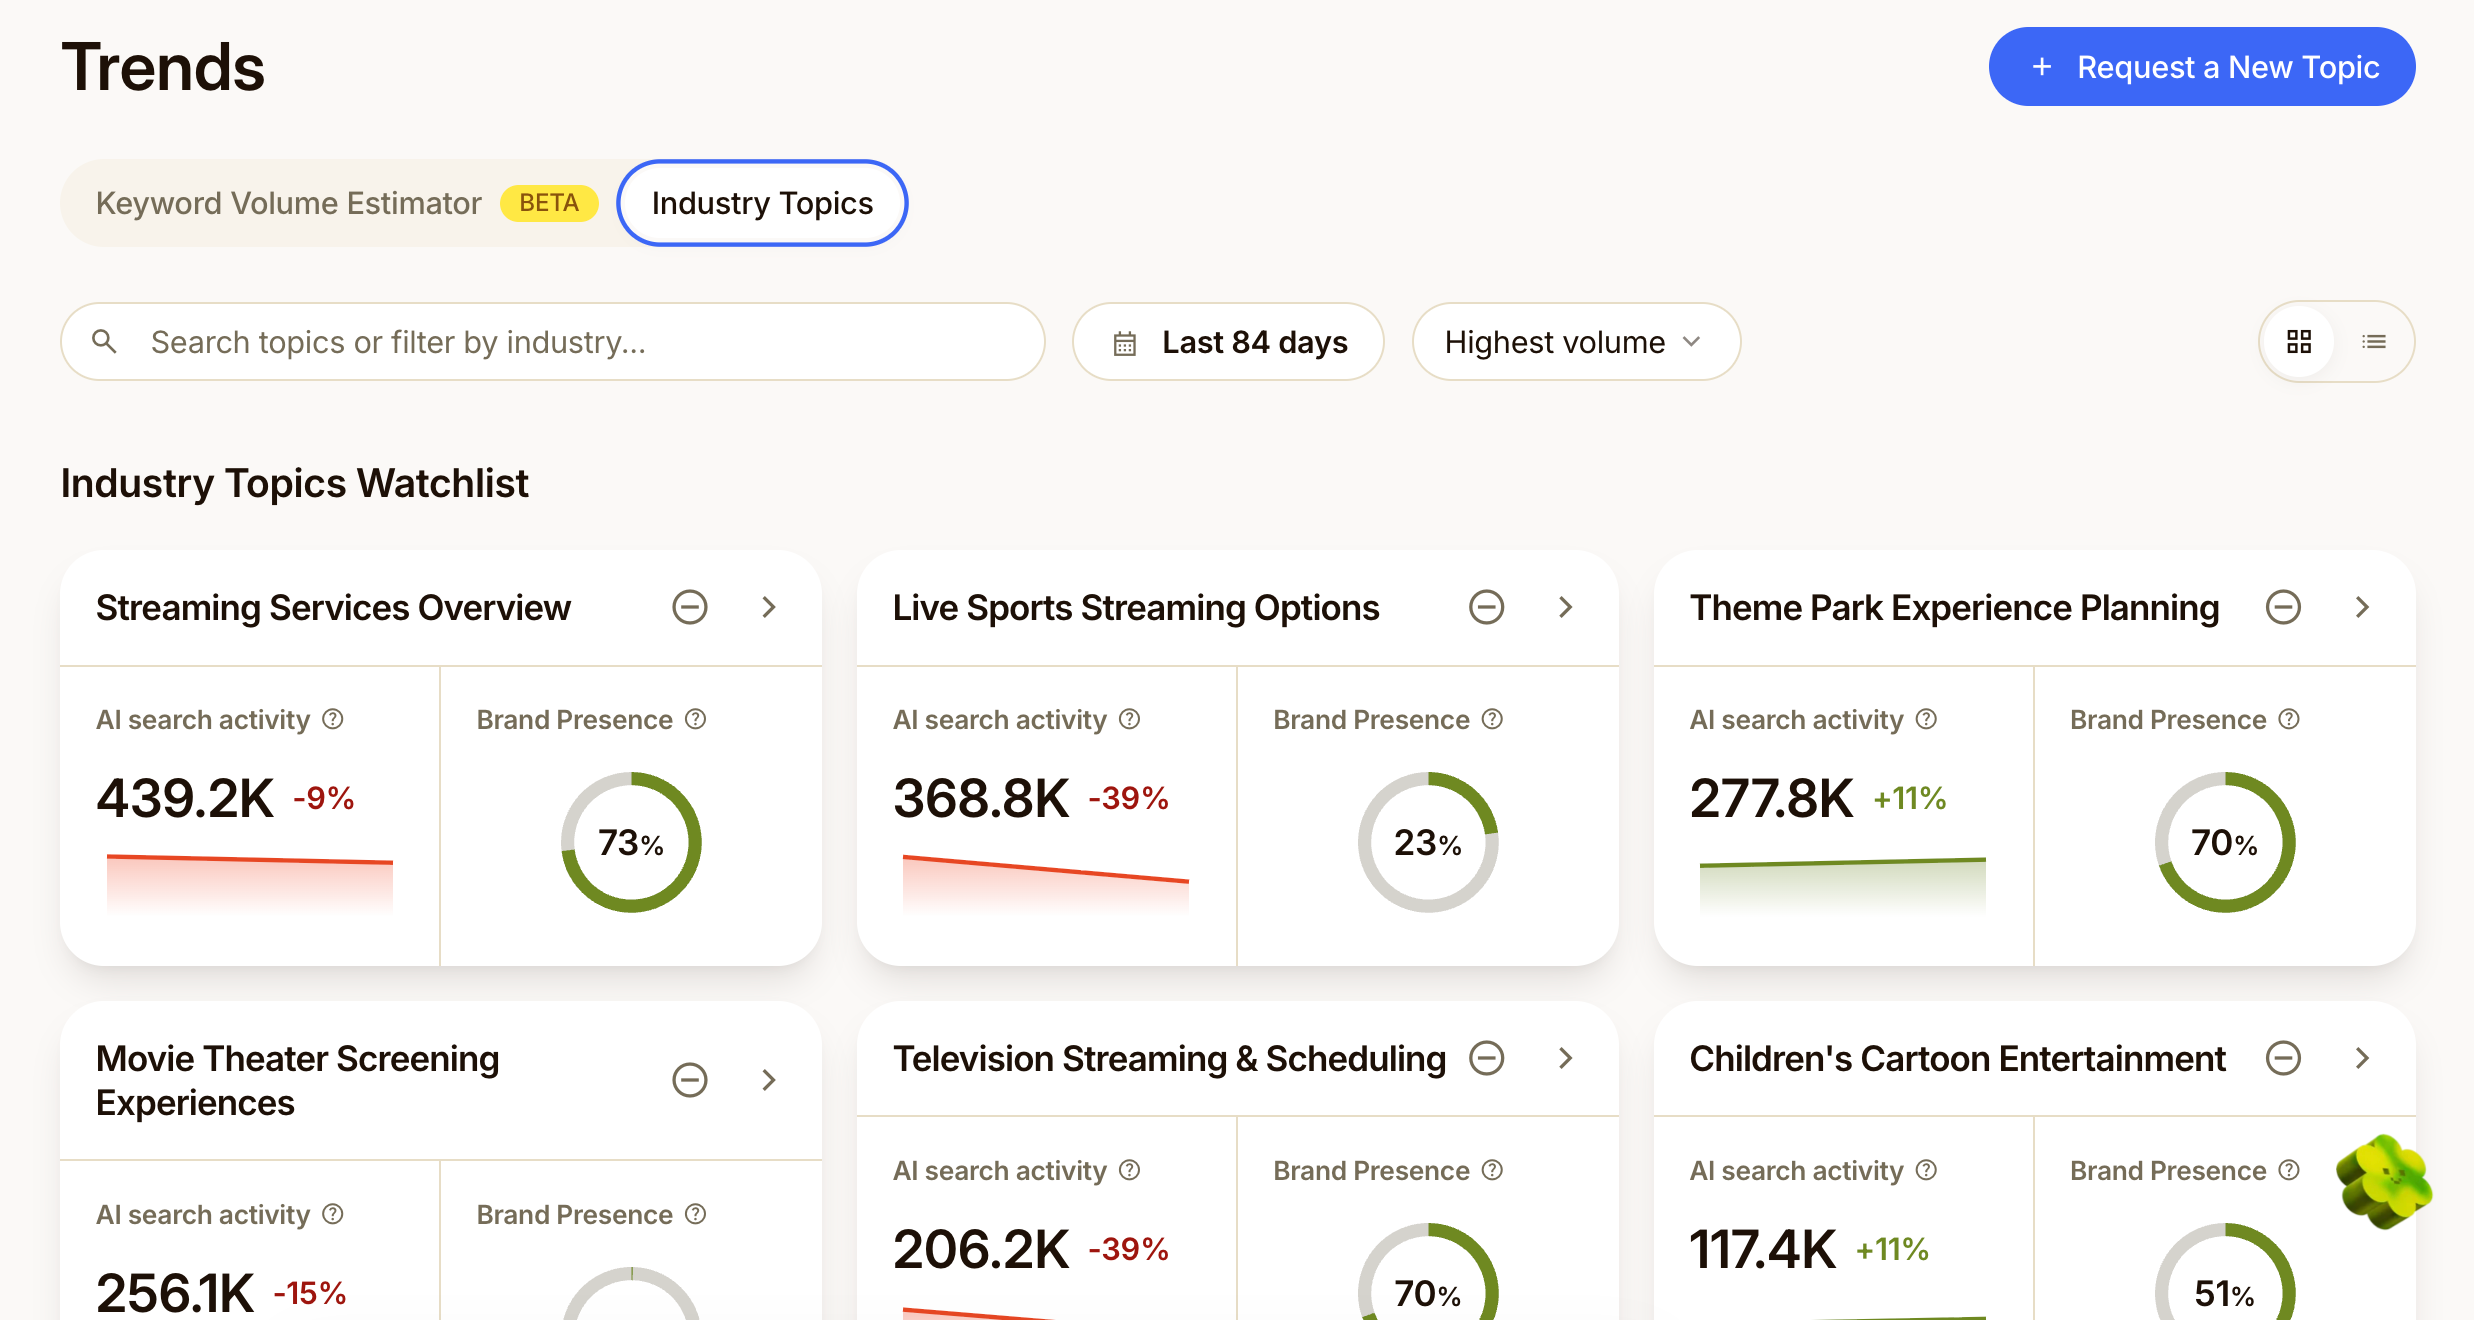Click AI search activity help icon, Live Sports
Screen dimensions: 2474x1320
tap(1130, 719)
